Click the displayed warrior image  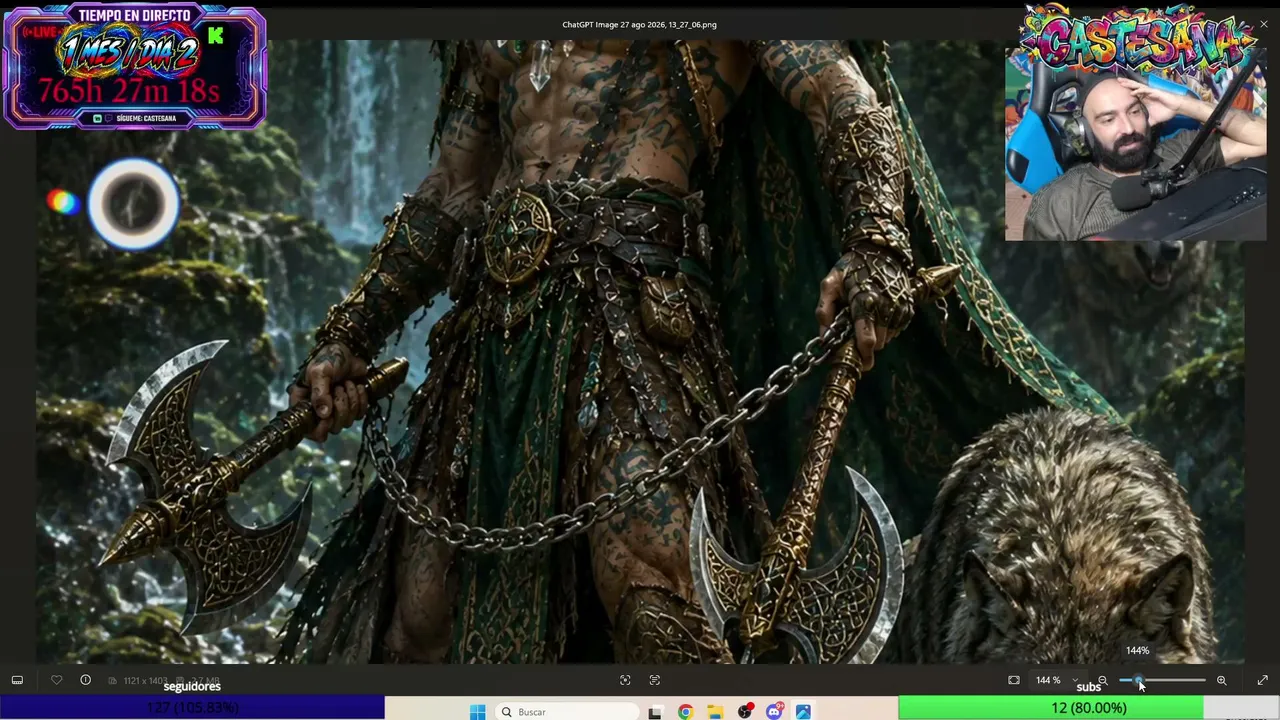640,352
